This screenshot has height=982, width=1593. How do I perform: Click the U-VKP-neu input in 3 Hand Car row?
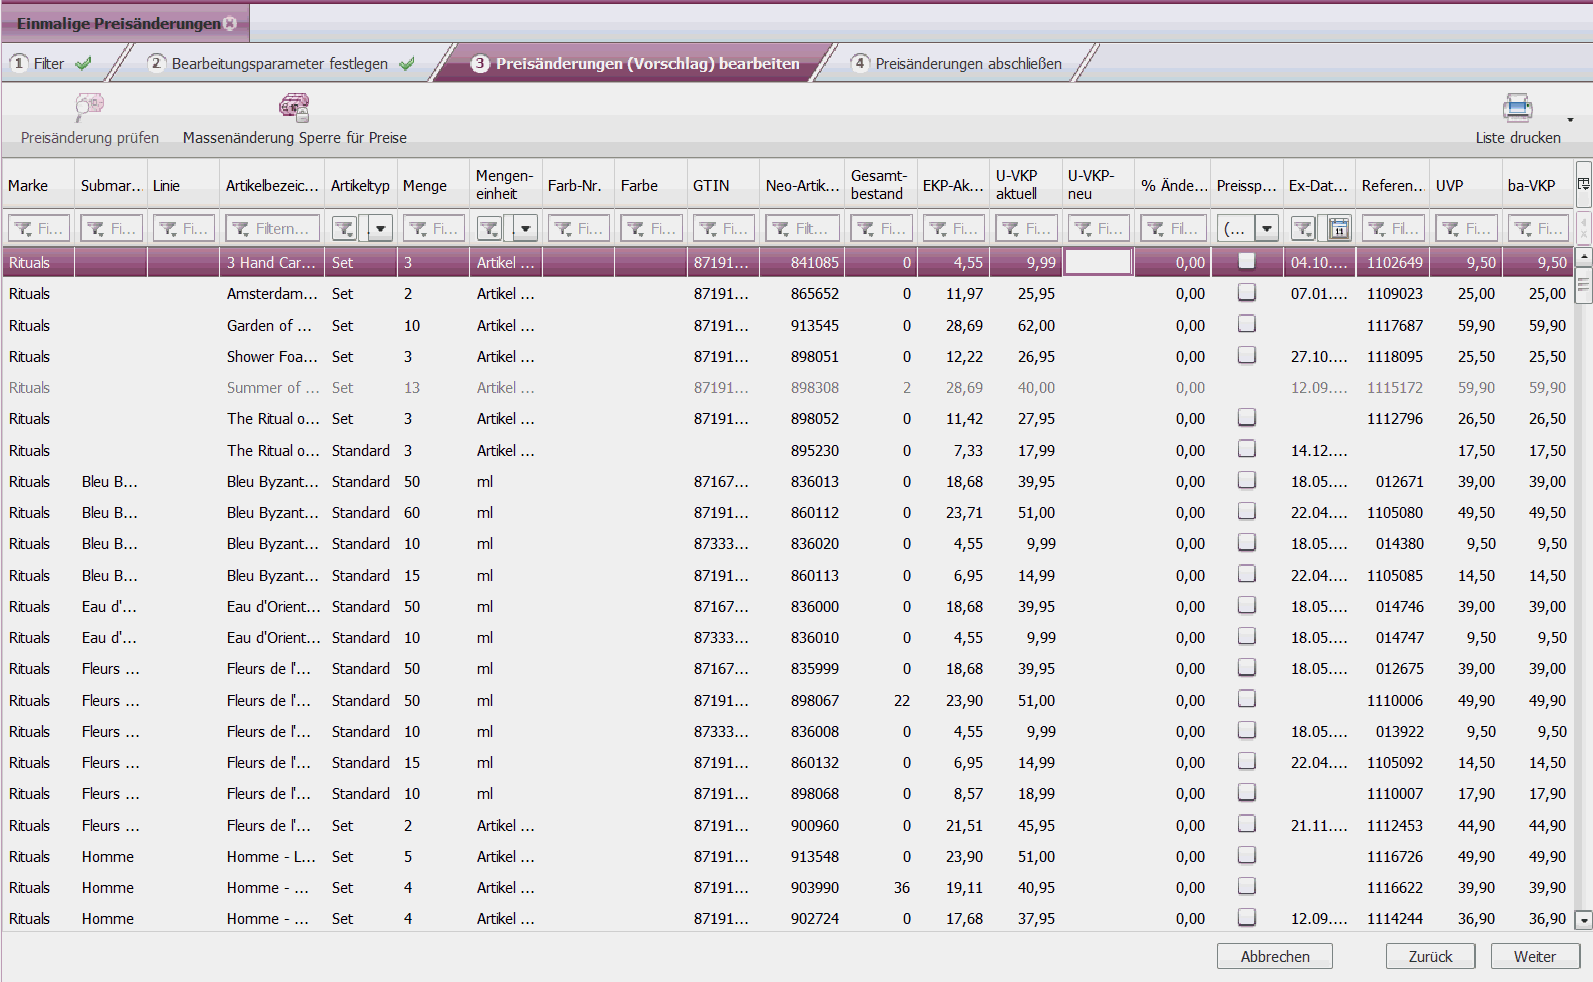coord(1098,262)
